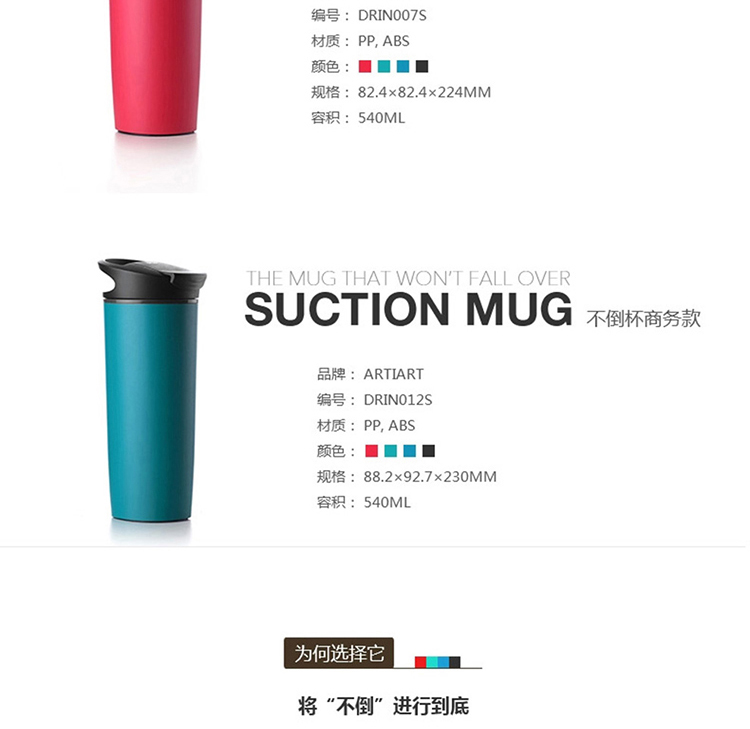This screenshot has width=750, height=729.
Task: Select the teal swatch for DRIN007S
Action: [x=384, y=66]
